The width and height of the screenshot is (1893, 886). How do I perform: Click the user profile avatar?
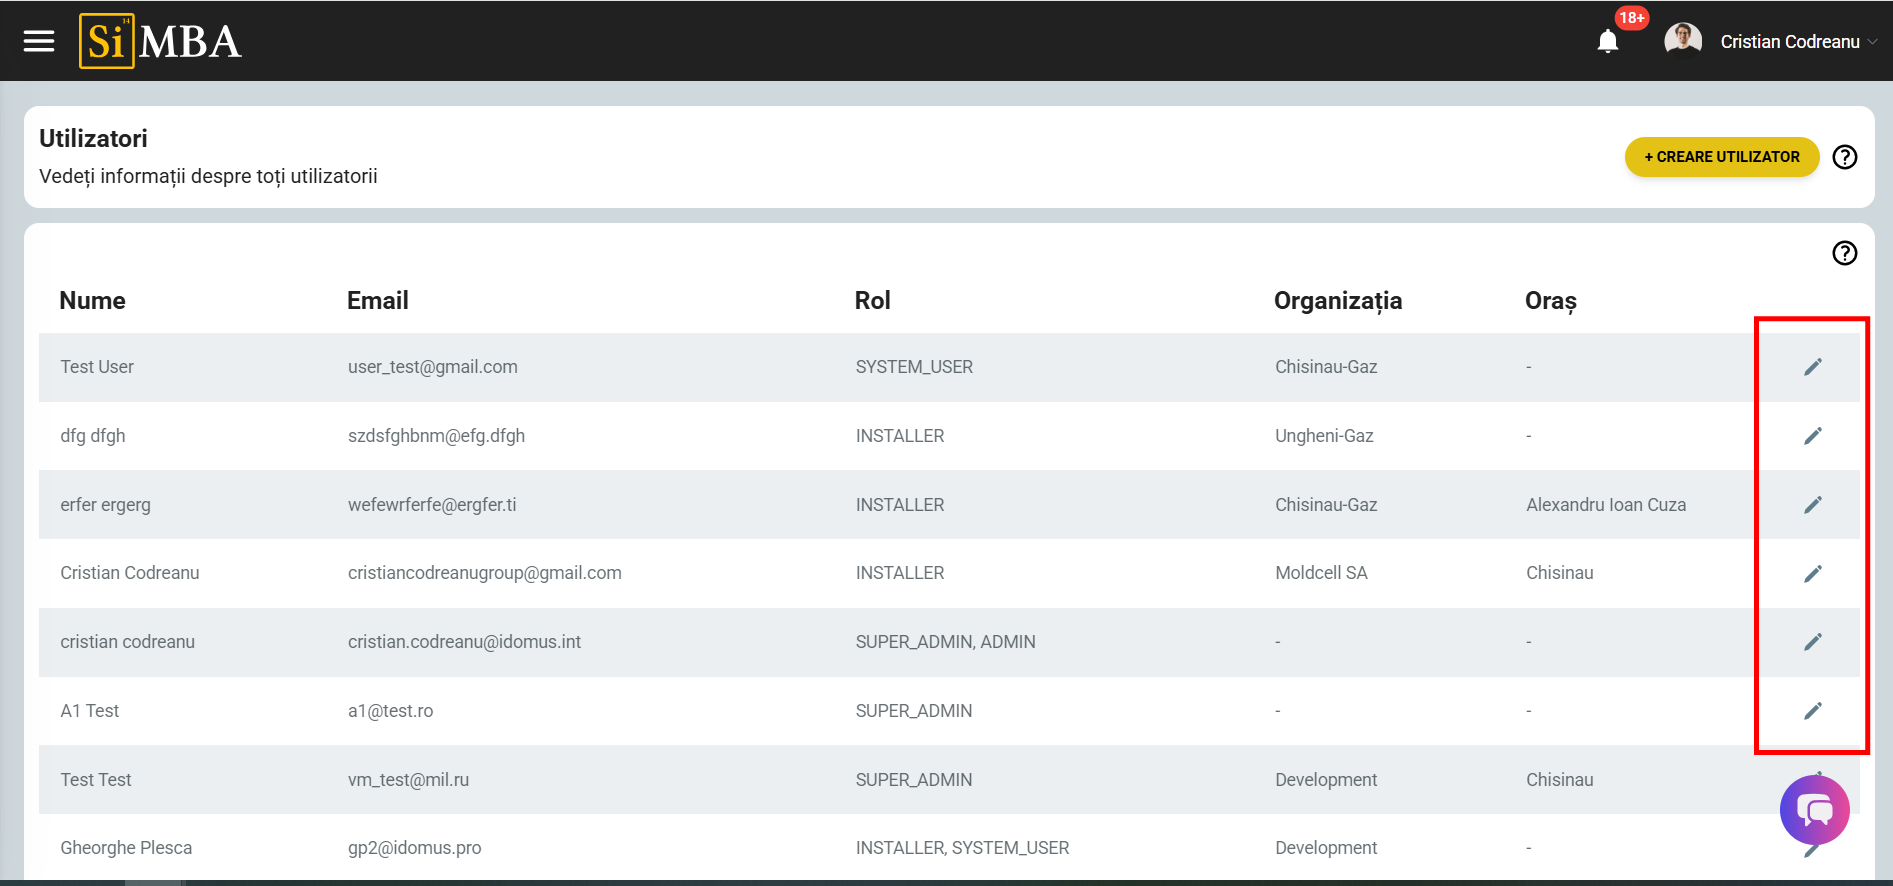1683,41
